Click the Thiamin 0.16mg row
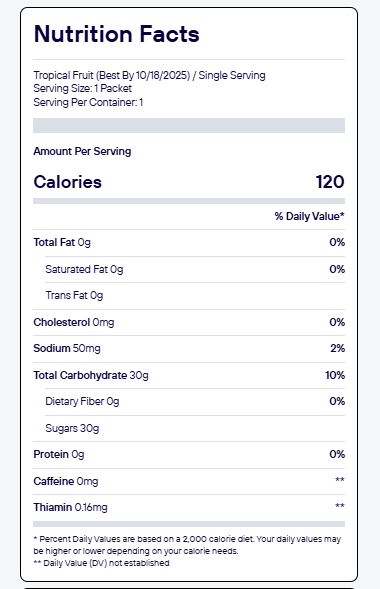The width and height of the screenshot is (380, 589). coord(189,507)
